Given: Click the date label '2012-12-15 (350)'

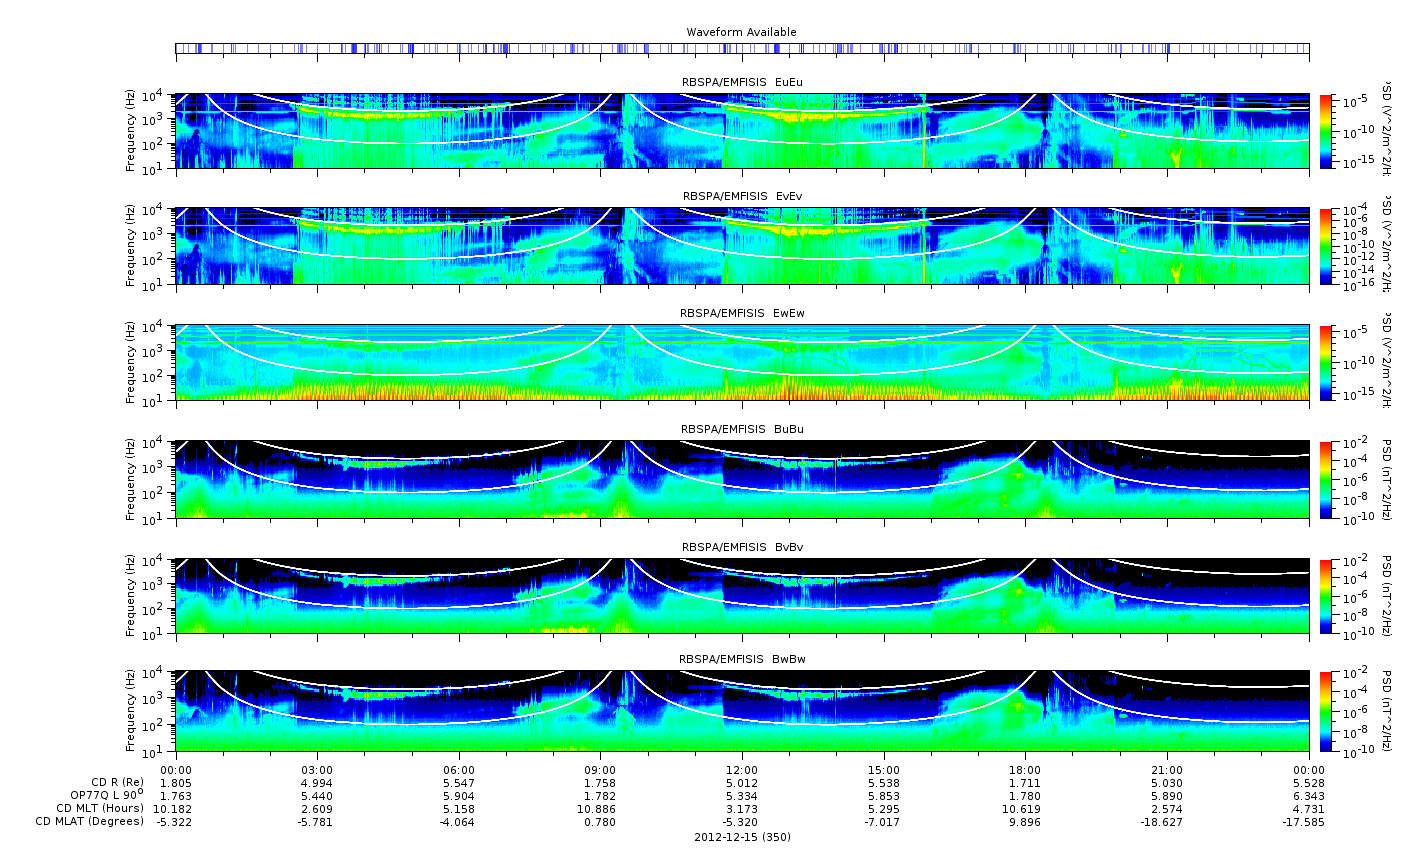Looking at the screenshot, I should pyautogui.click(x=742, y=837).
